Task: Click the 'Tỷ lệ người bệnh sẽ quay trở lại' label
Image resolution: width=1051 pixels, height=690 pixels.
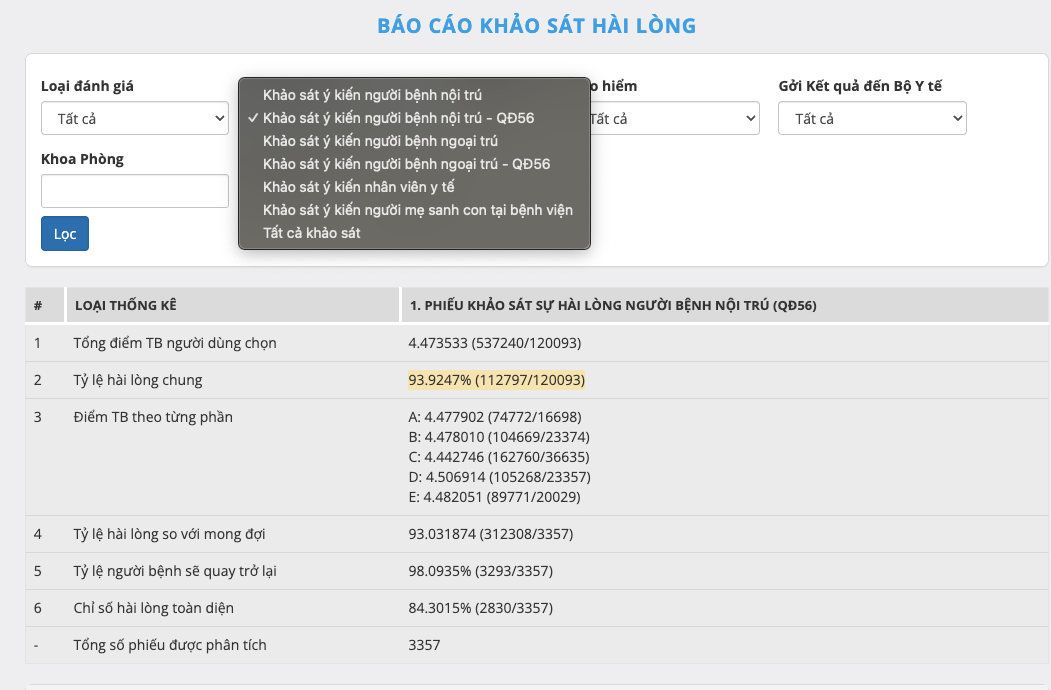Action: pos(175,571)
